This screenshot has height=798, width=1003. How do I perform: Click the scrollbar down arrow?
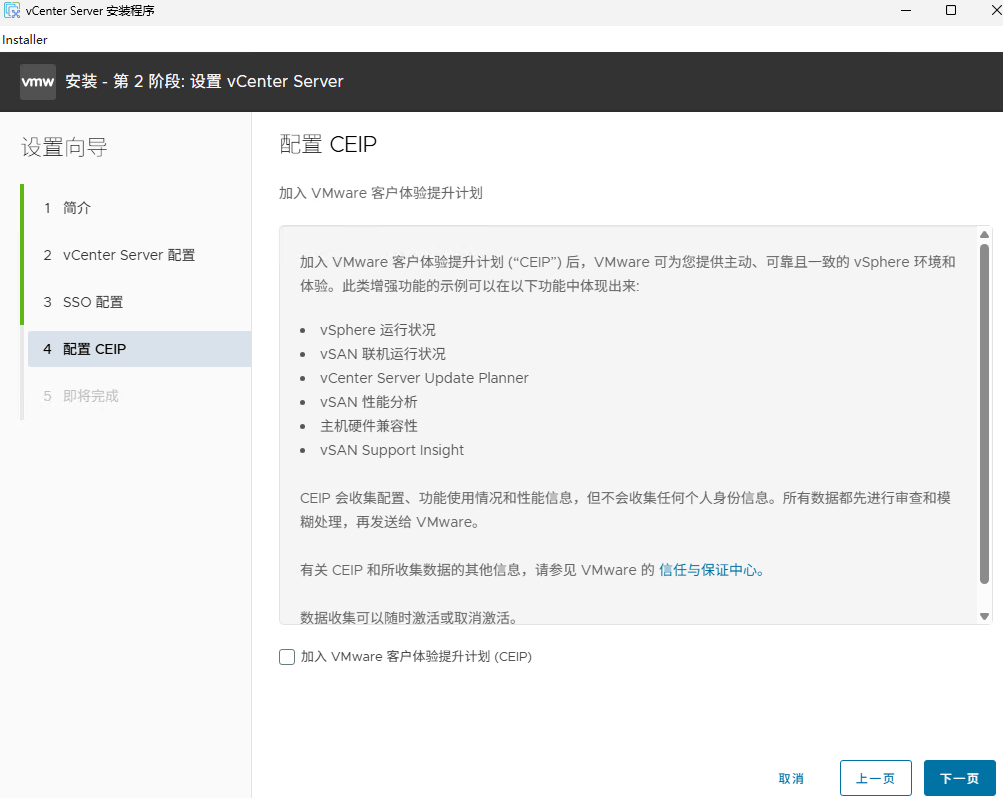point(986,616)
